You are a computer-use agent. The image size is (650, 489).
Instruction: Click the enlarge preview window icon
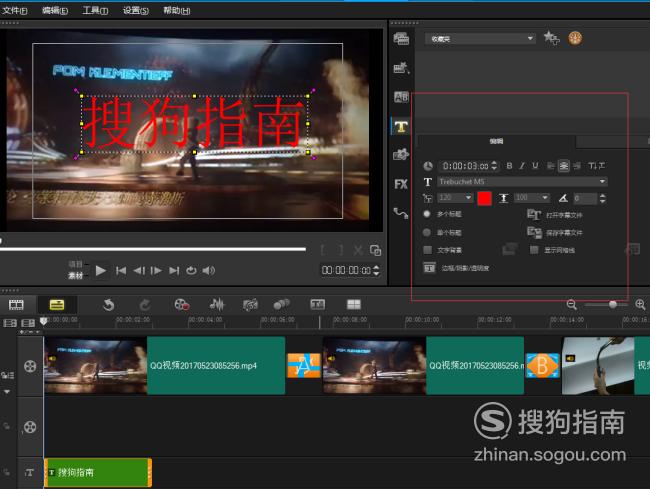point(375,250)
